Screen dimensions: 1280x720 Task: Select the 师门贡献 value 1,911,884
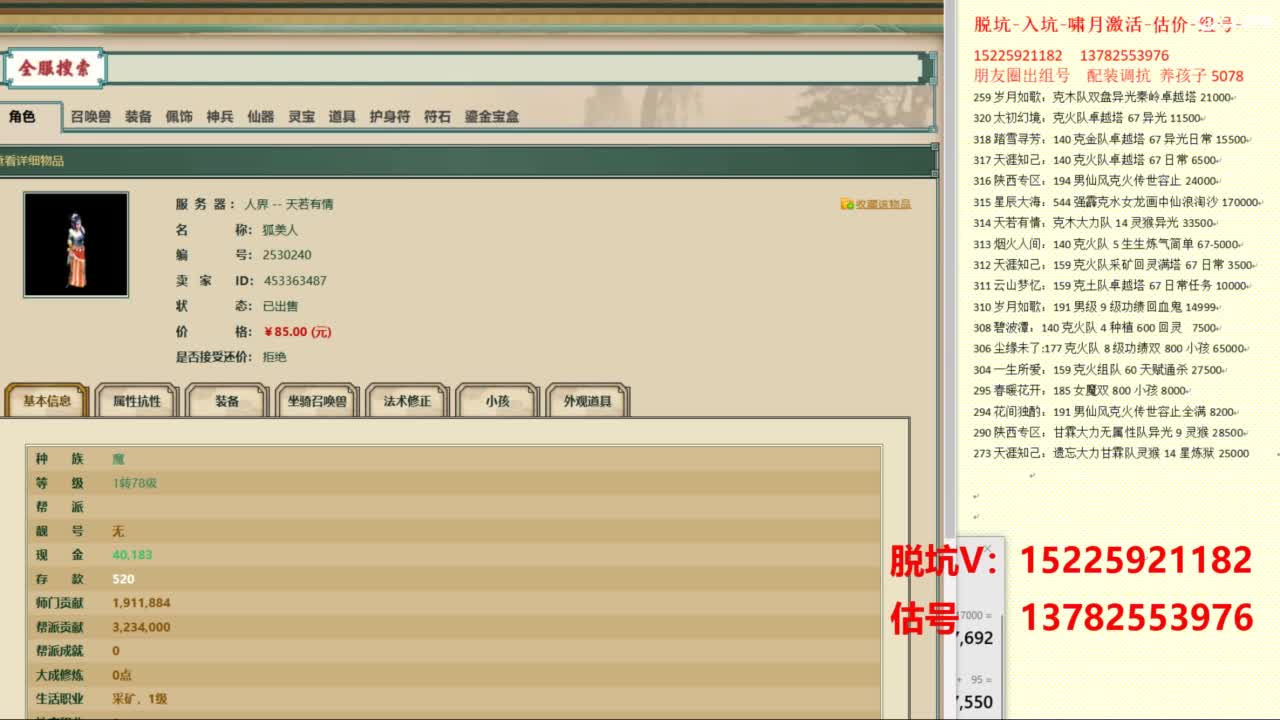[x=141, y=603]
